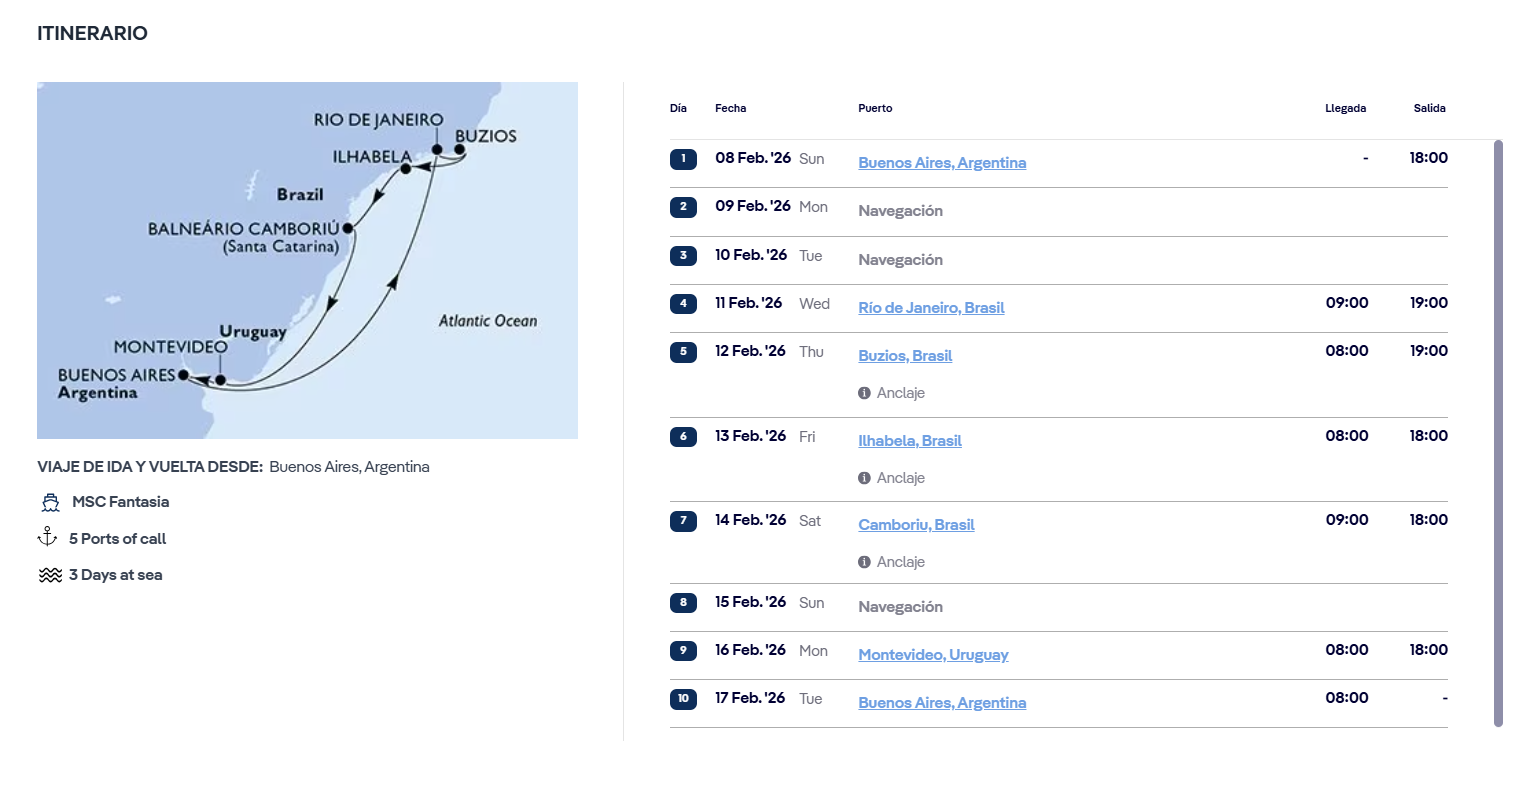Click the day 10 number badge
1540x794 pixels.
point(683,698)
